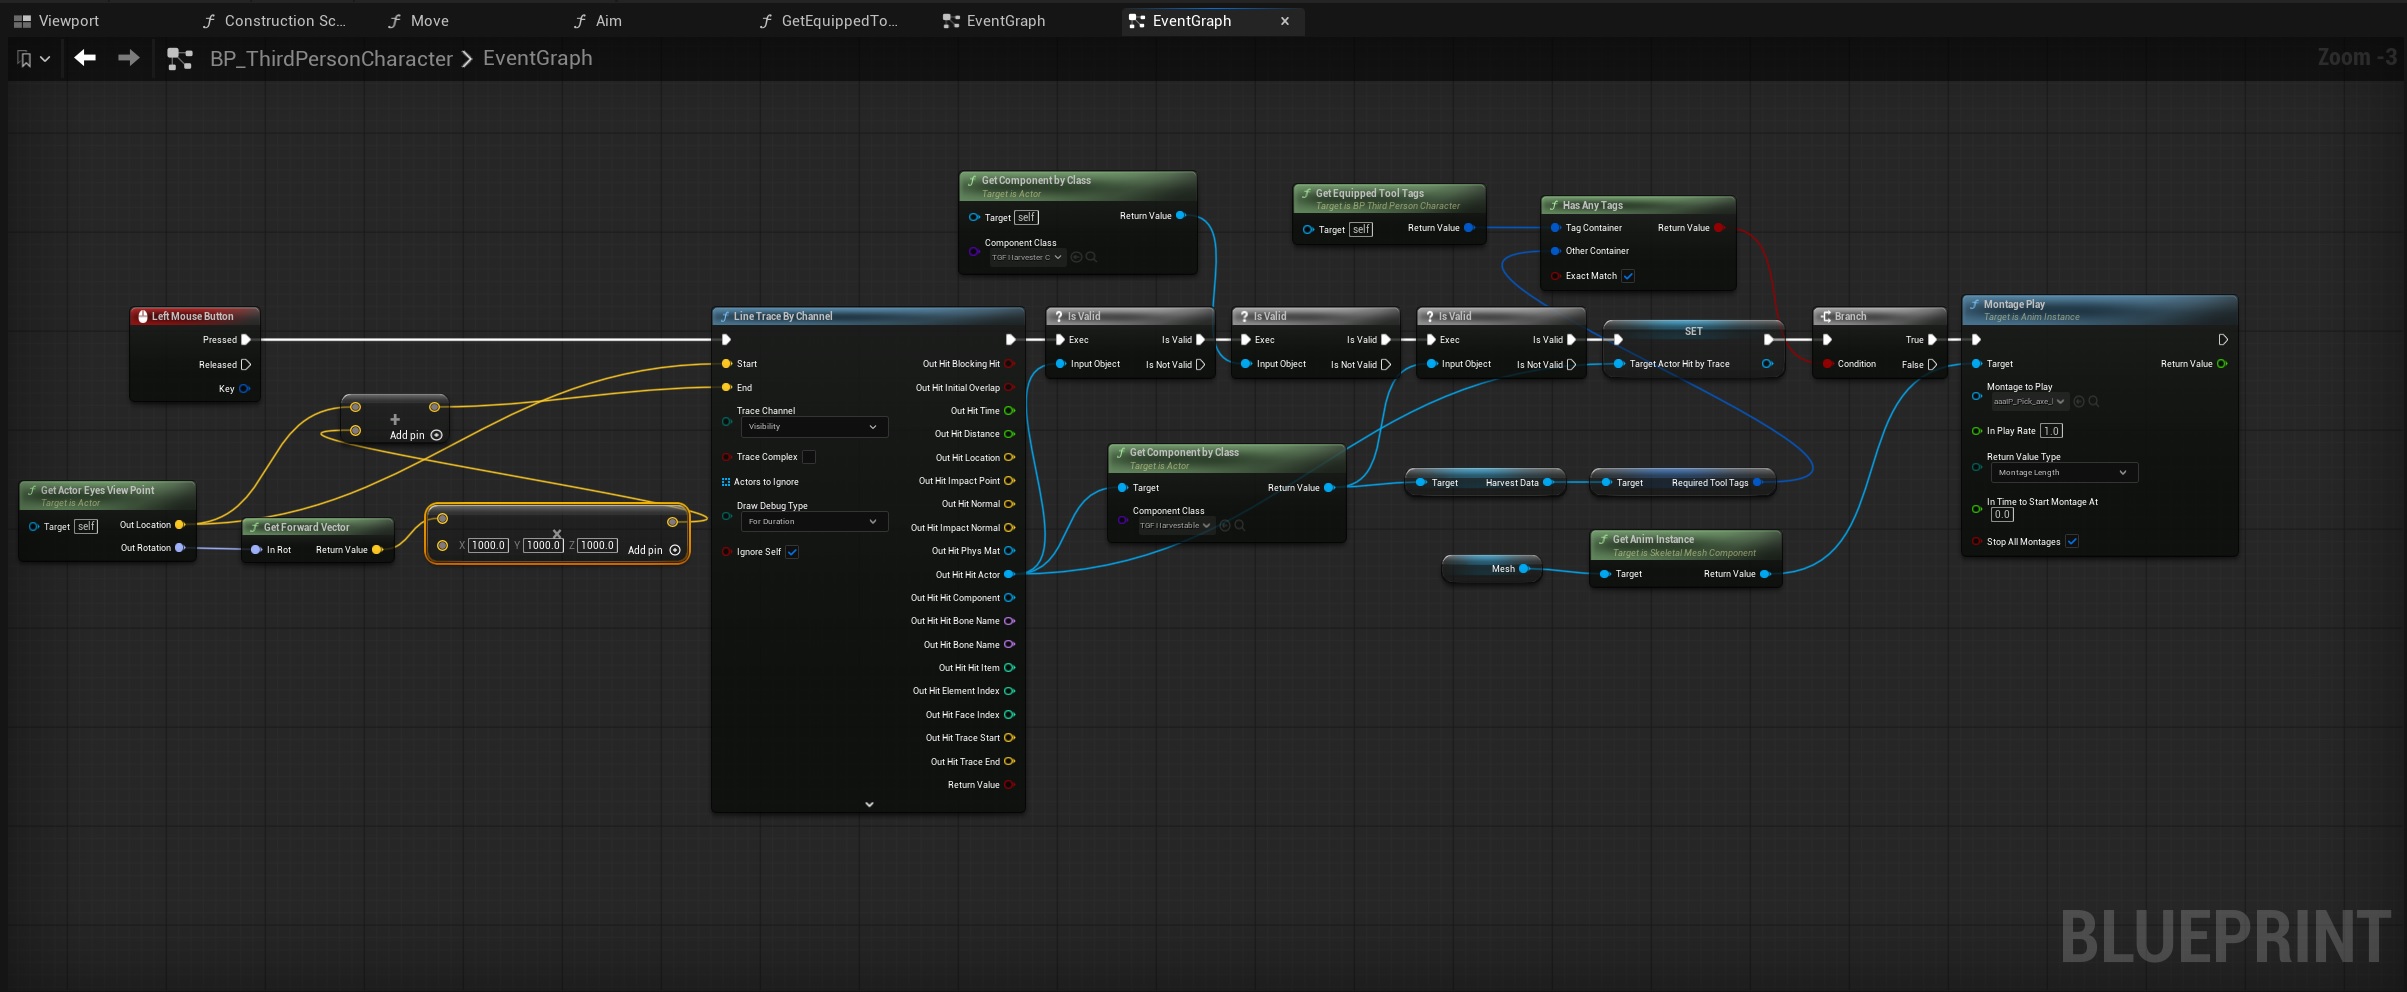Click the False exec pin on Branch
This screenshot has height=992, width=2407.
1932,365
